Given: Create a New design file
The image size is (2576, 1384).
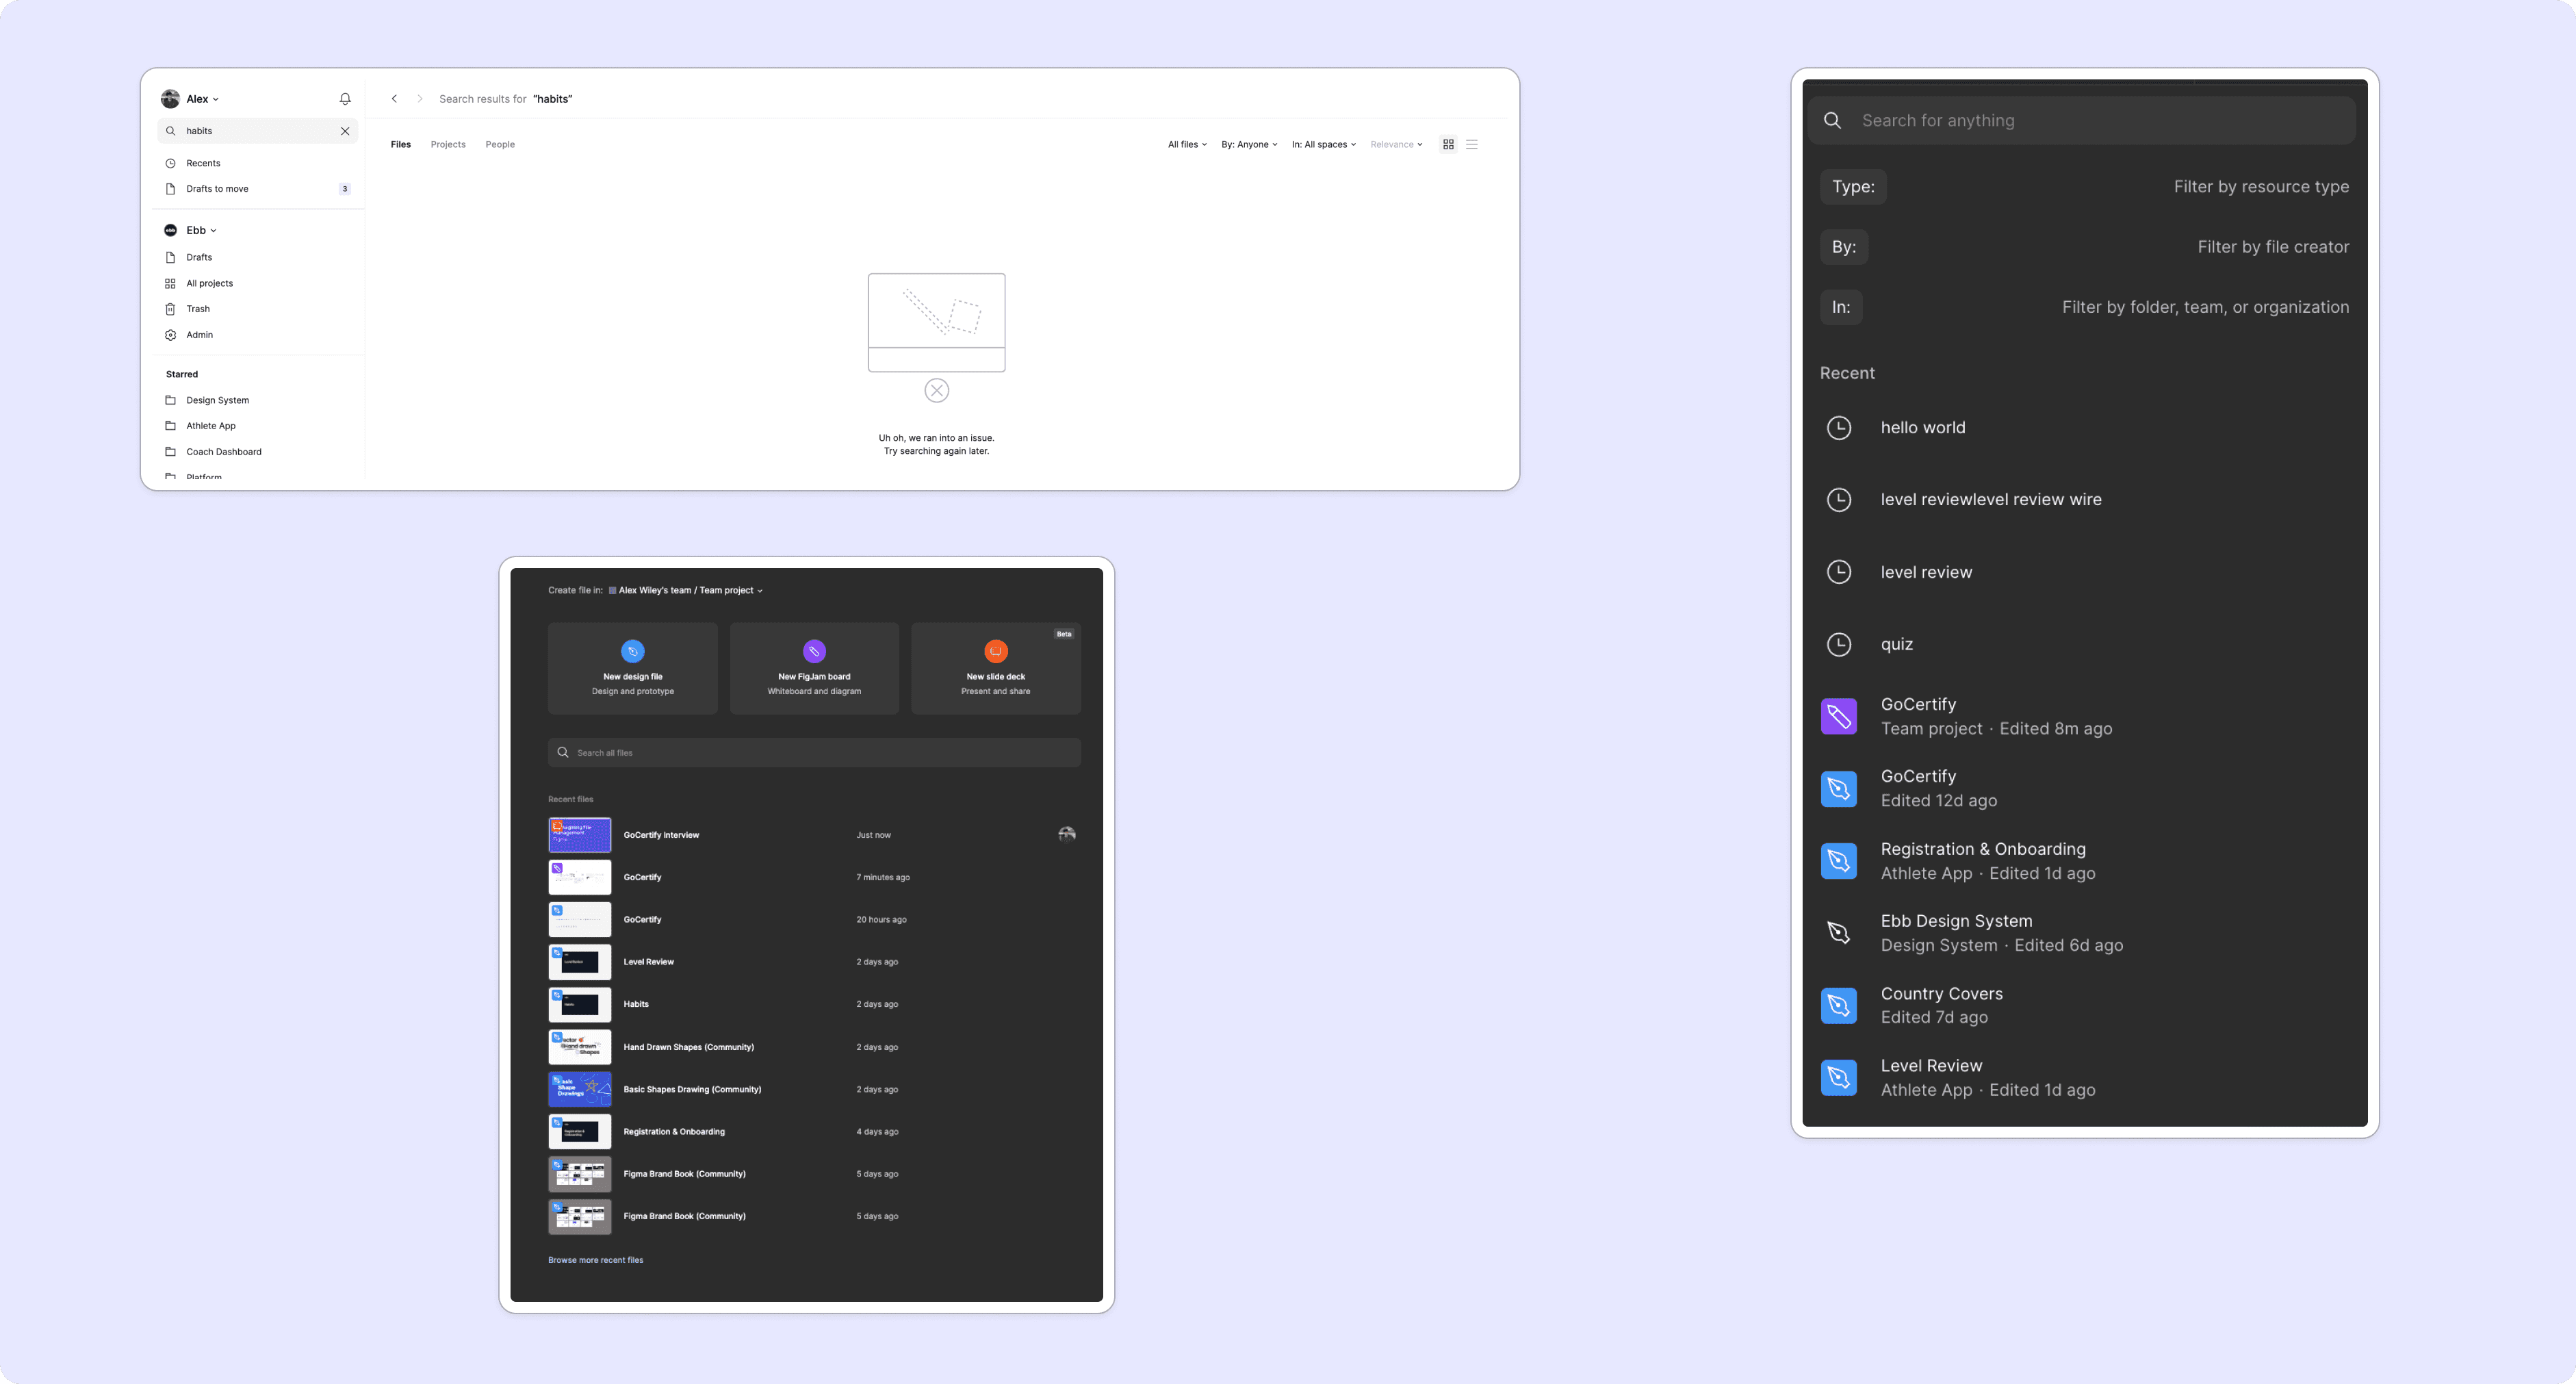Looking at the screenshot, I should (633, 668).
